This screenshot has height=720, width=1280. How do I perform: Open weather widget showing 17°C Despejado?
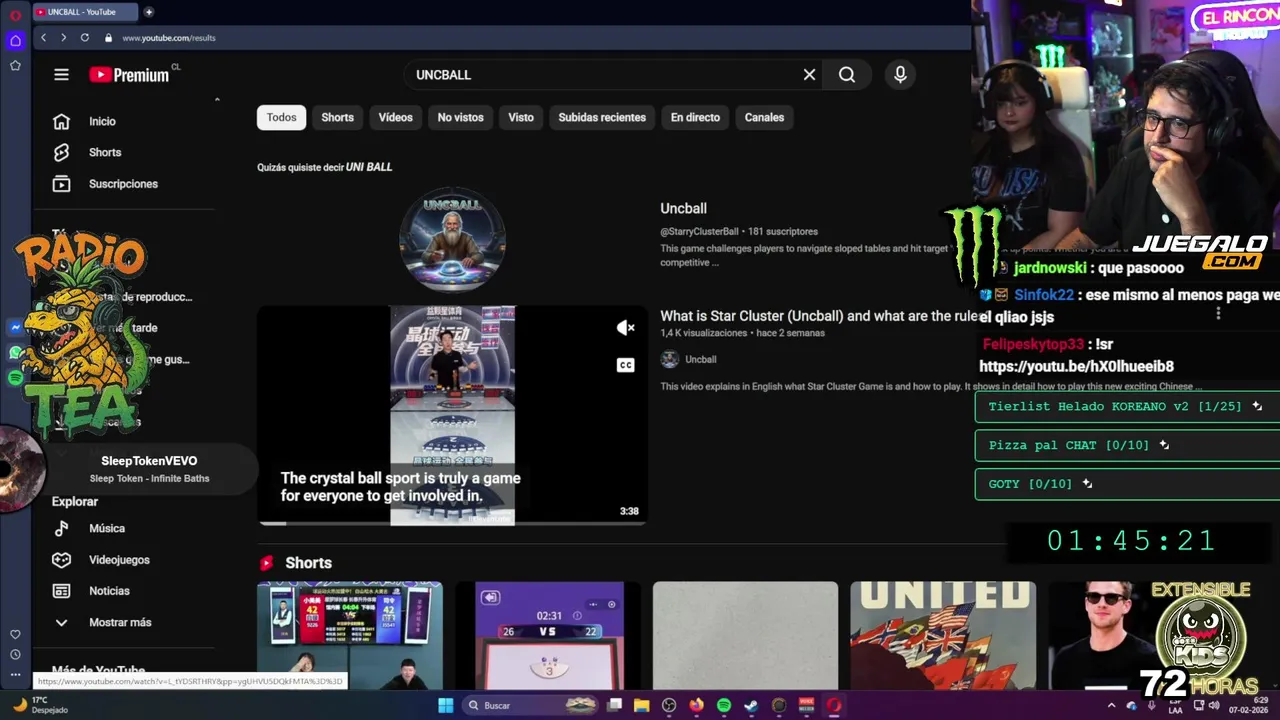click(38, 705)
